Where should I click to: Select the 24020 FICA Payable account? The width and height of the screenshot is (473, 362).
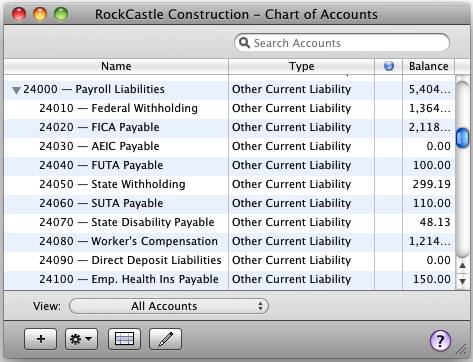230,127
